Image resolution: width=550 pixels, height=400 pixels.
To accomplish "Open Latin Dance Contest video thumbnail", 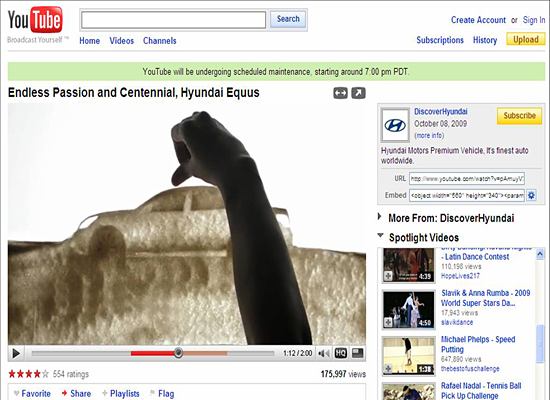I will 409,265.
